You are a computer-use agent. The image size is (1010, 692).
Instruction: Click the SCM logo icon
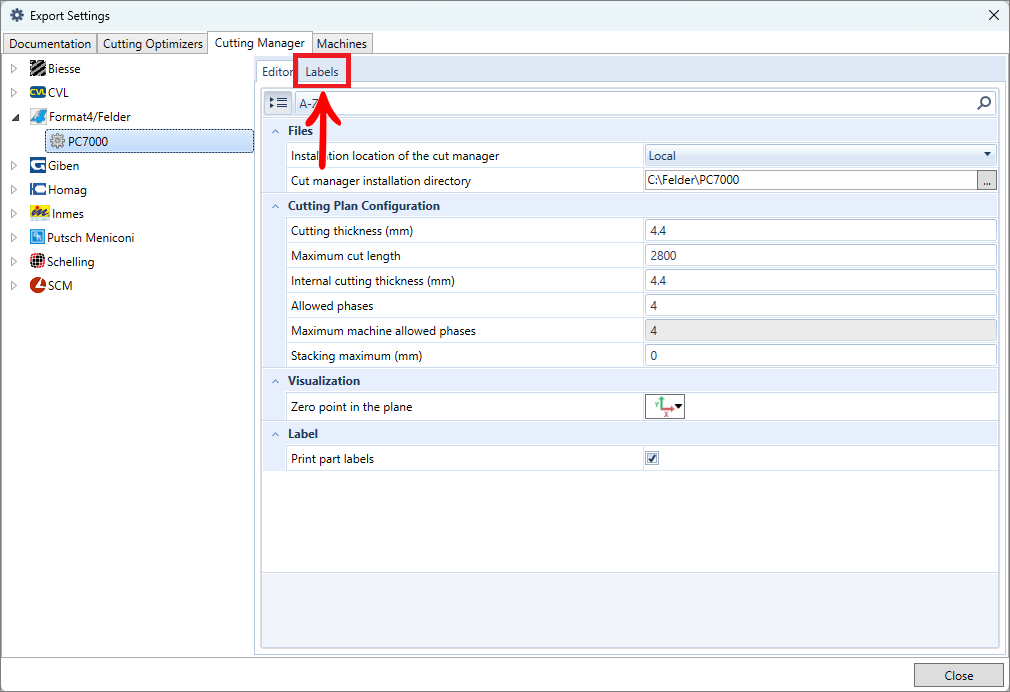tap(38, 285)
